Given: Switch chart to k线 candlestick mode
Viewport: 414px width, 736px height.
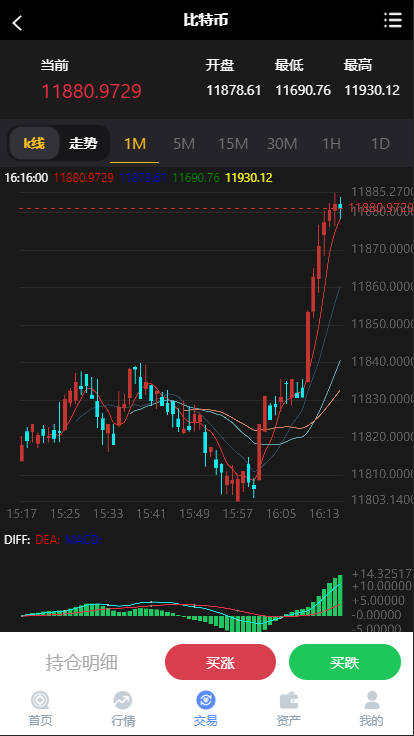Looking at the screenshot, I should 34,143.
